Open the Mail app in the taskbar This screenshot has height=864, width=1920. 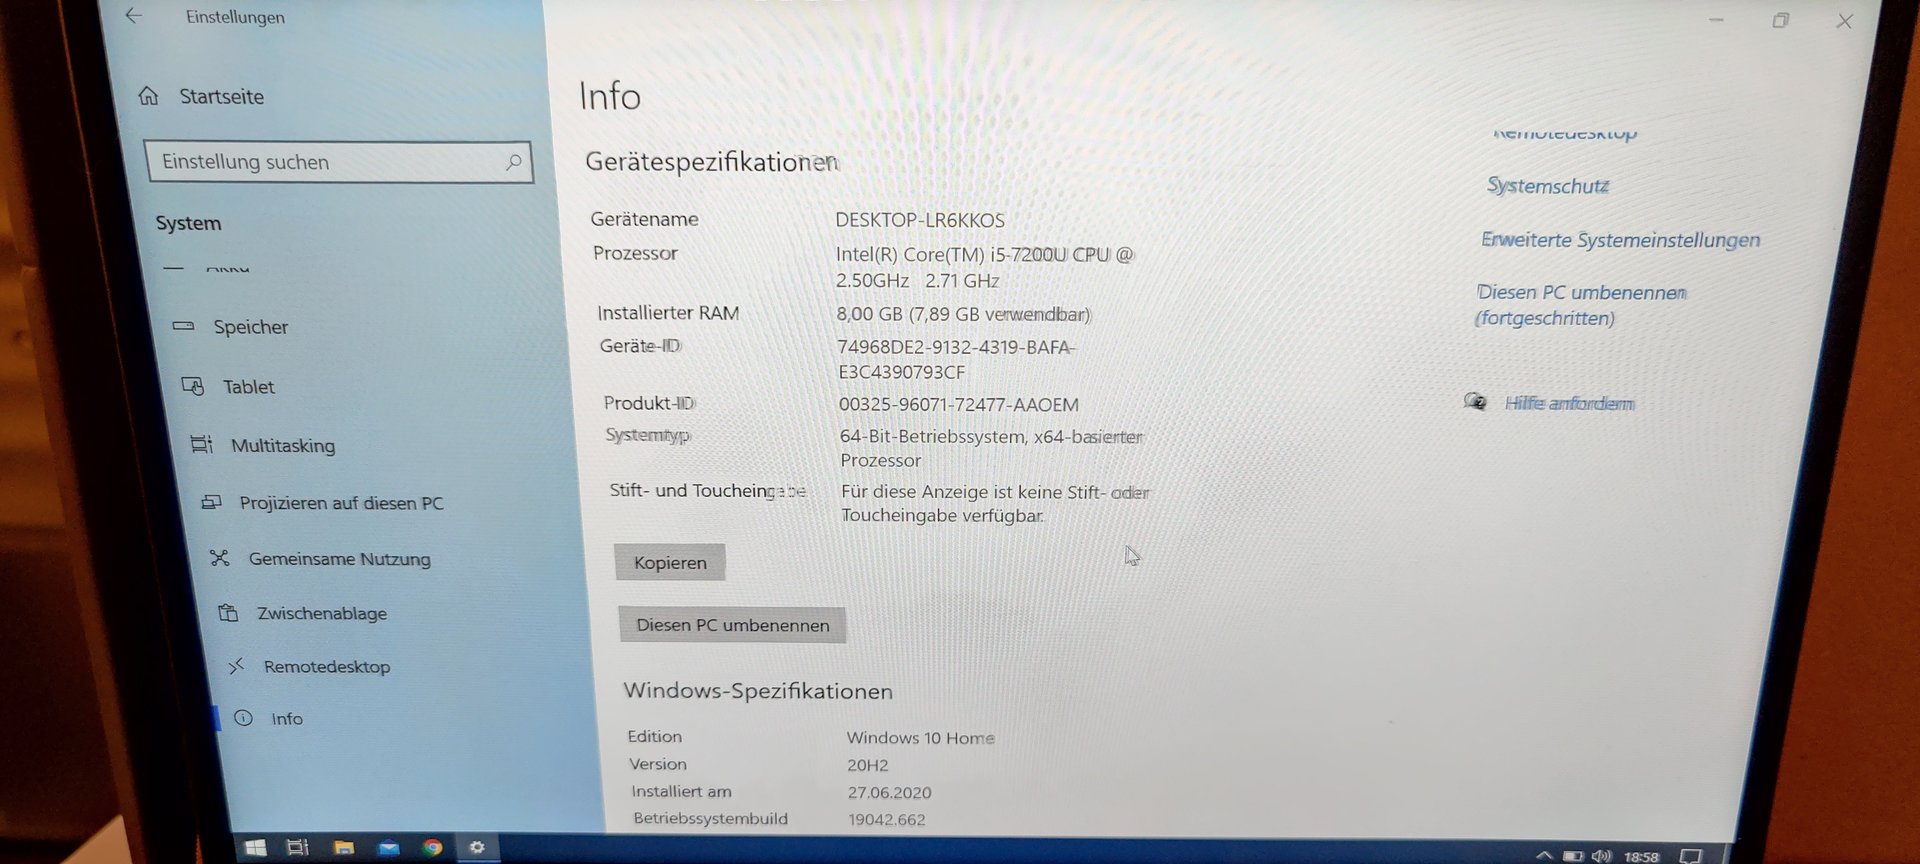click(388, 848)
